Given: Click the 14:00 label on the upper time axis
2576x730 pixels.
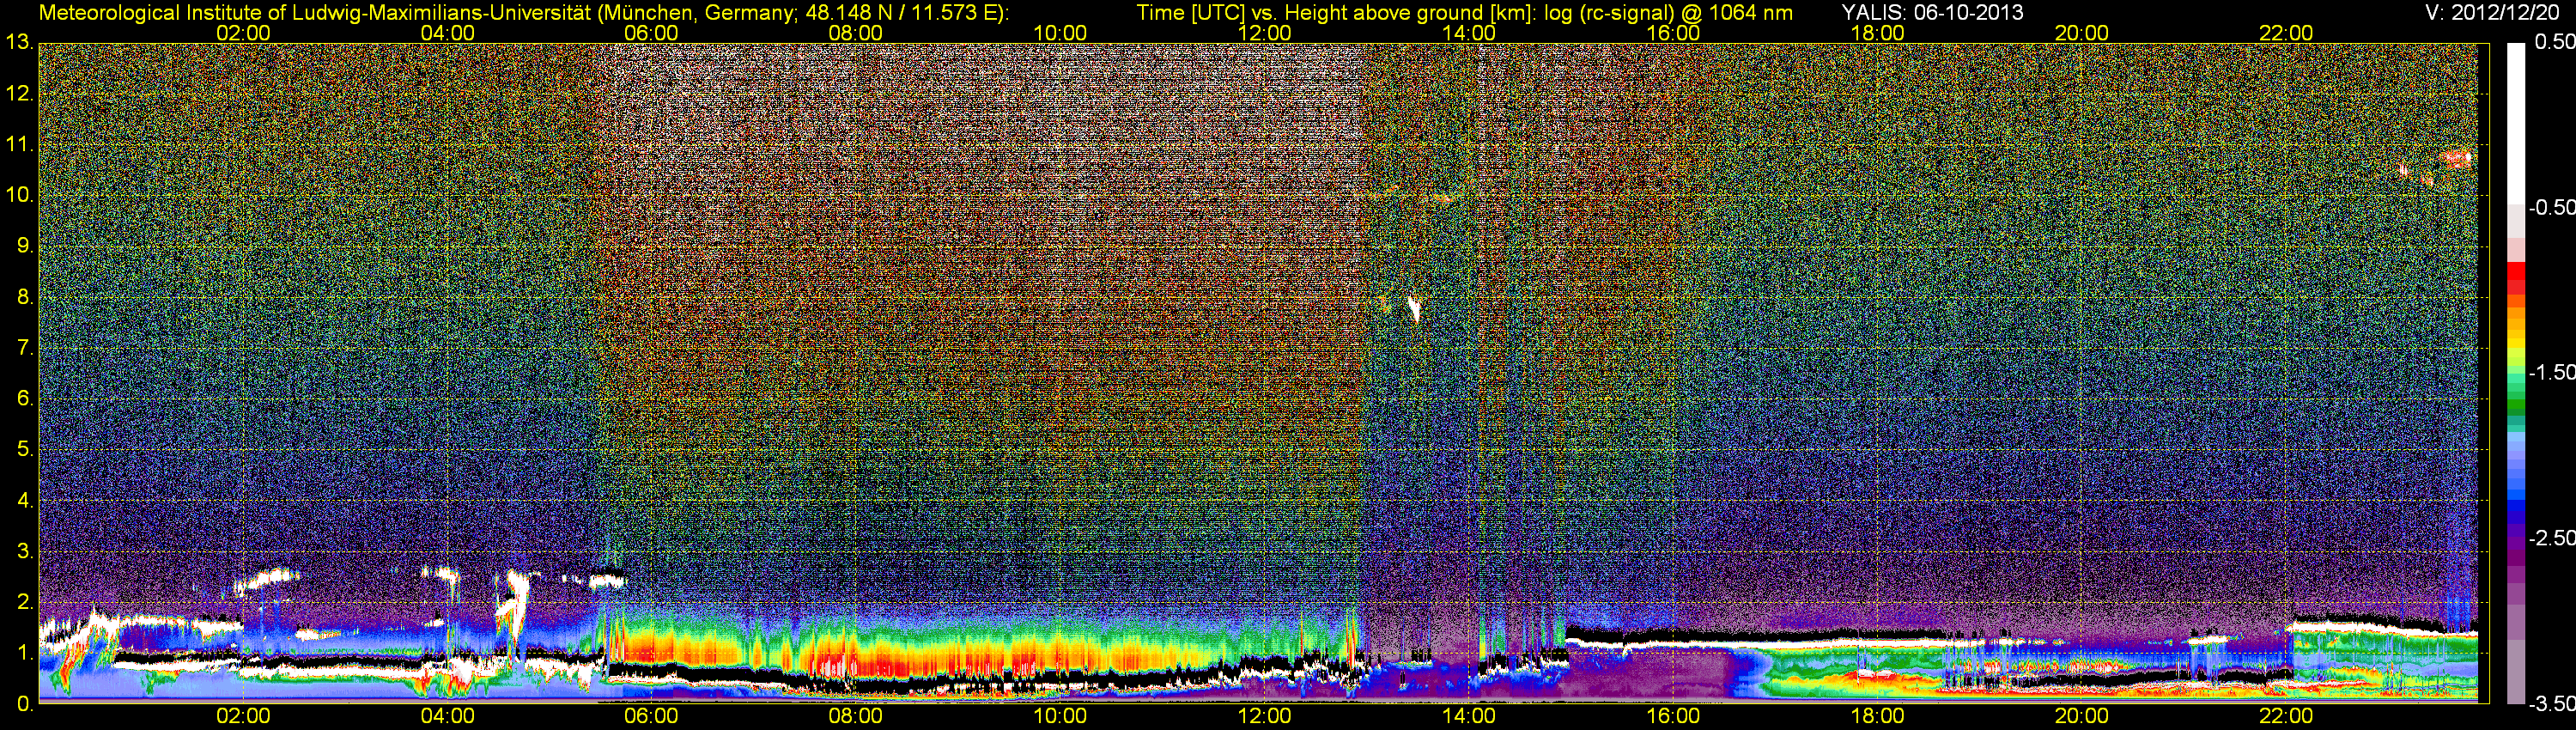Looking at the screenshot, I should pyautogui.click(x=1469, y=33).
